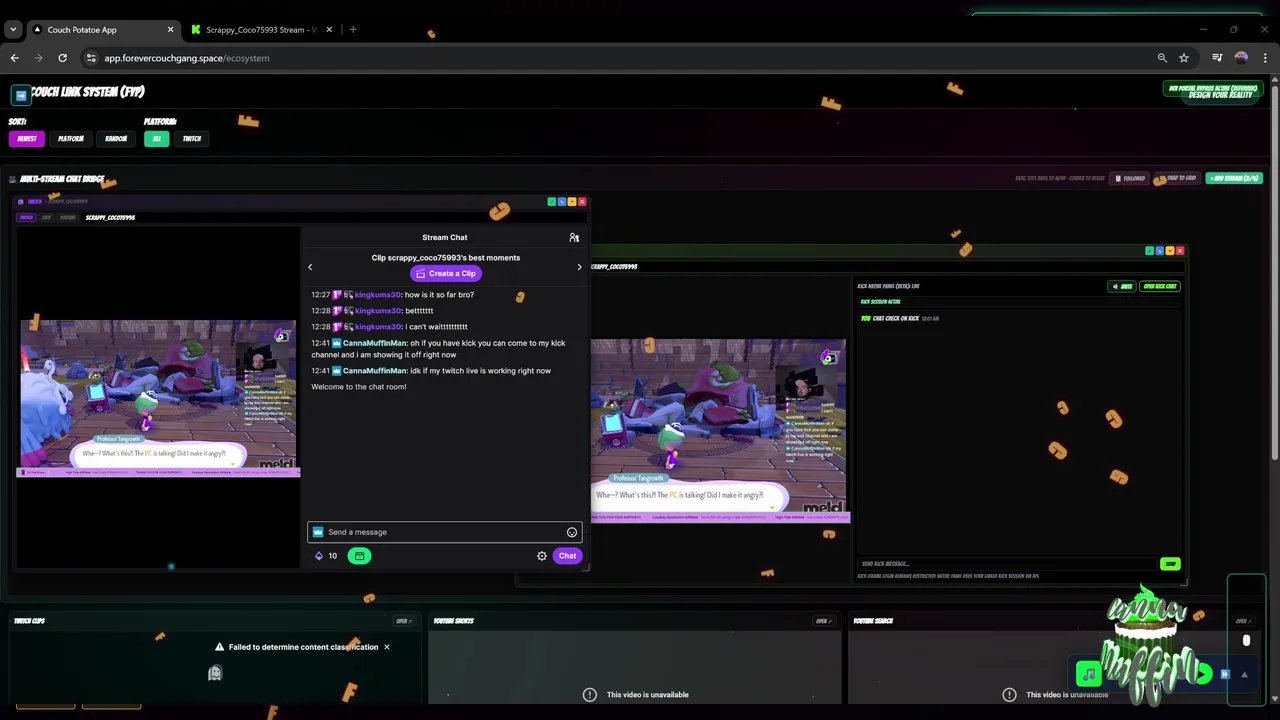Enable Snap to Grid
This screenshot has height=720, width=1280.
click(1177, 178)
